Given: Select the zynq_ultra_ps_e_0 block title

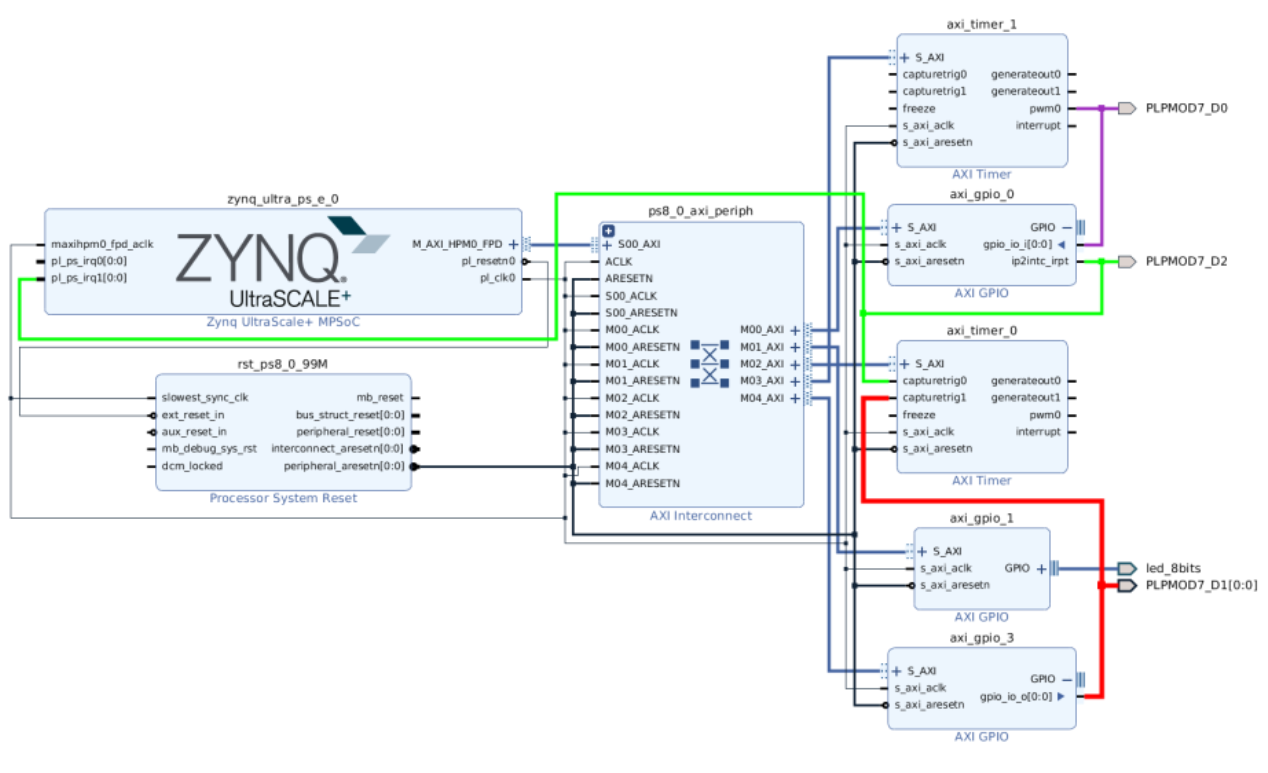Looking at the screenshot, I should (x=284, y=199).
